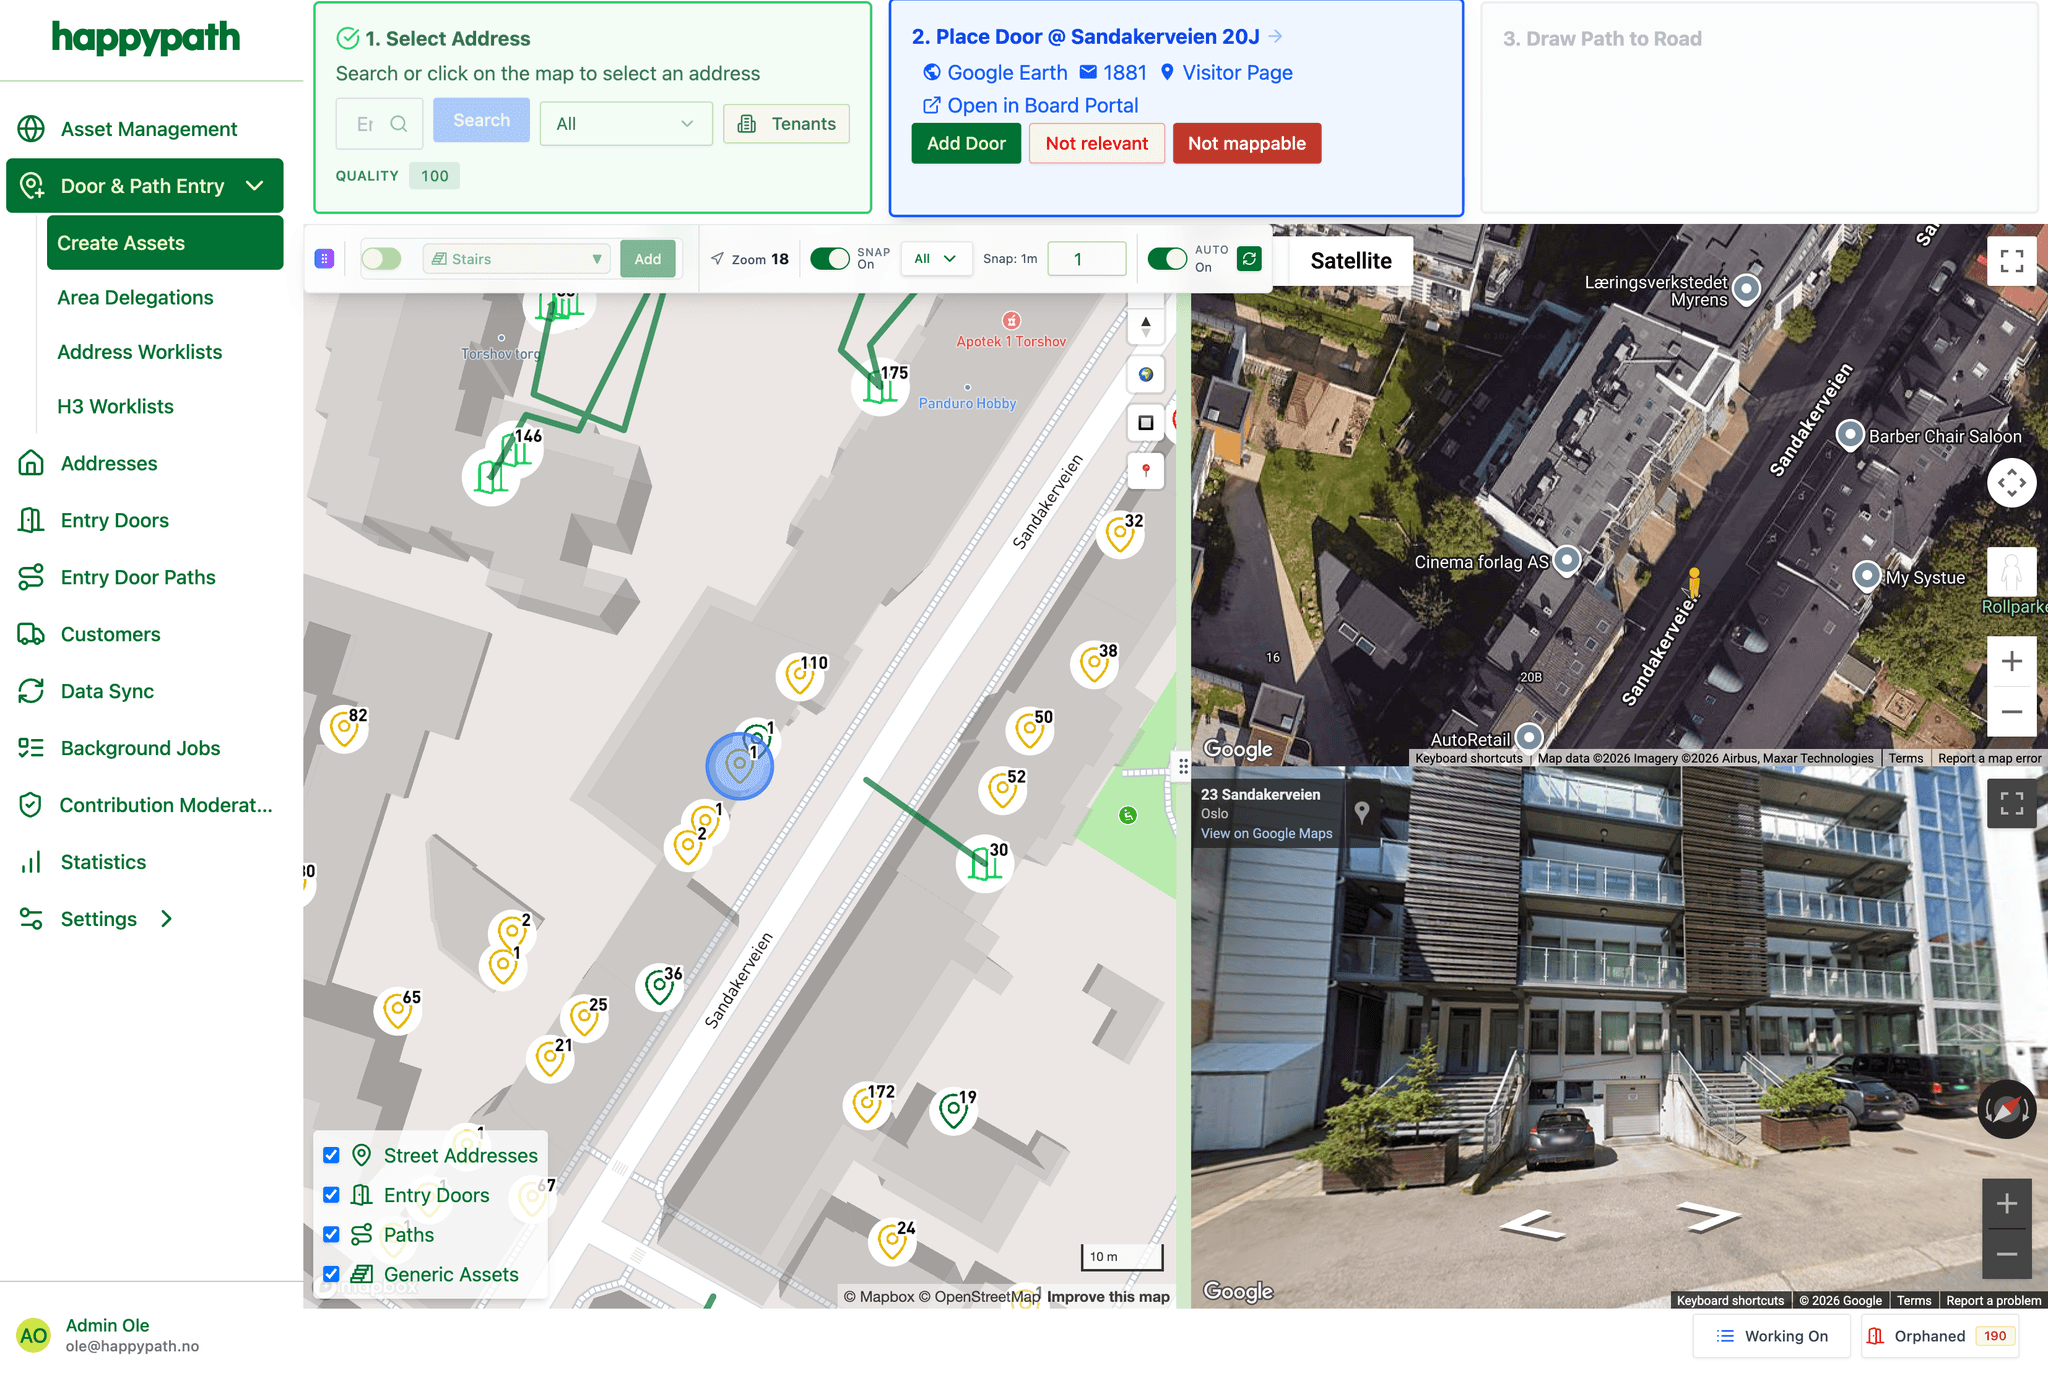The width and height of the screenshot is (2048, 1384).
Task: Select the yellow address pin numbered 50
Action: (x=1030, y=730)
